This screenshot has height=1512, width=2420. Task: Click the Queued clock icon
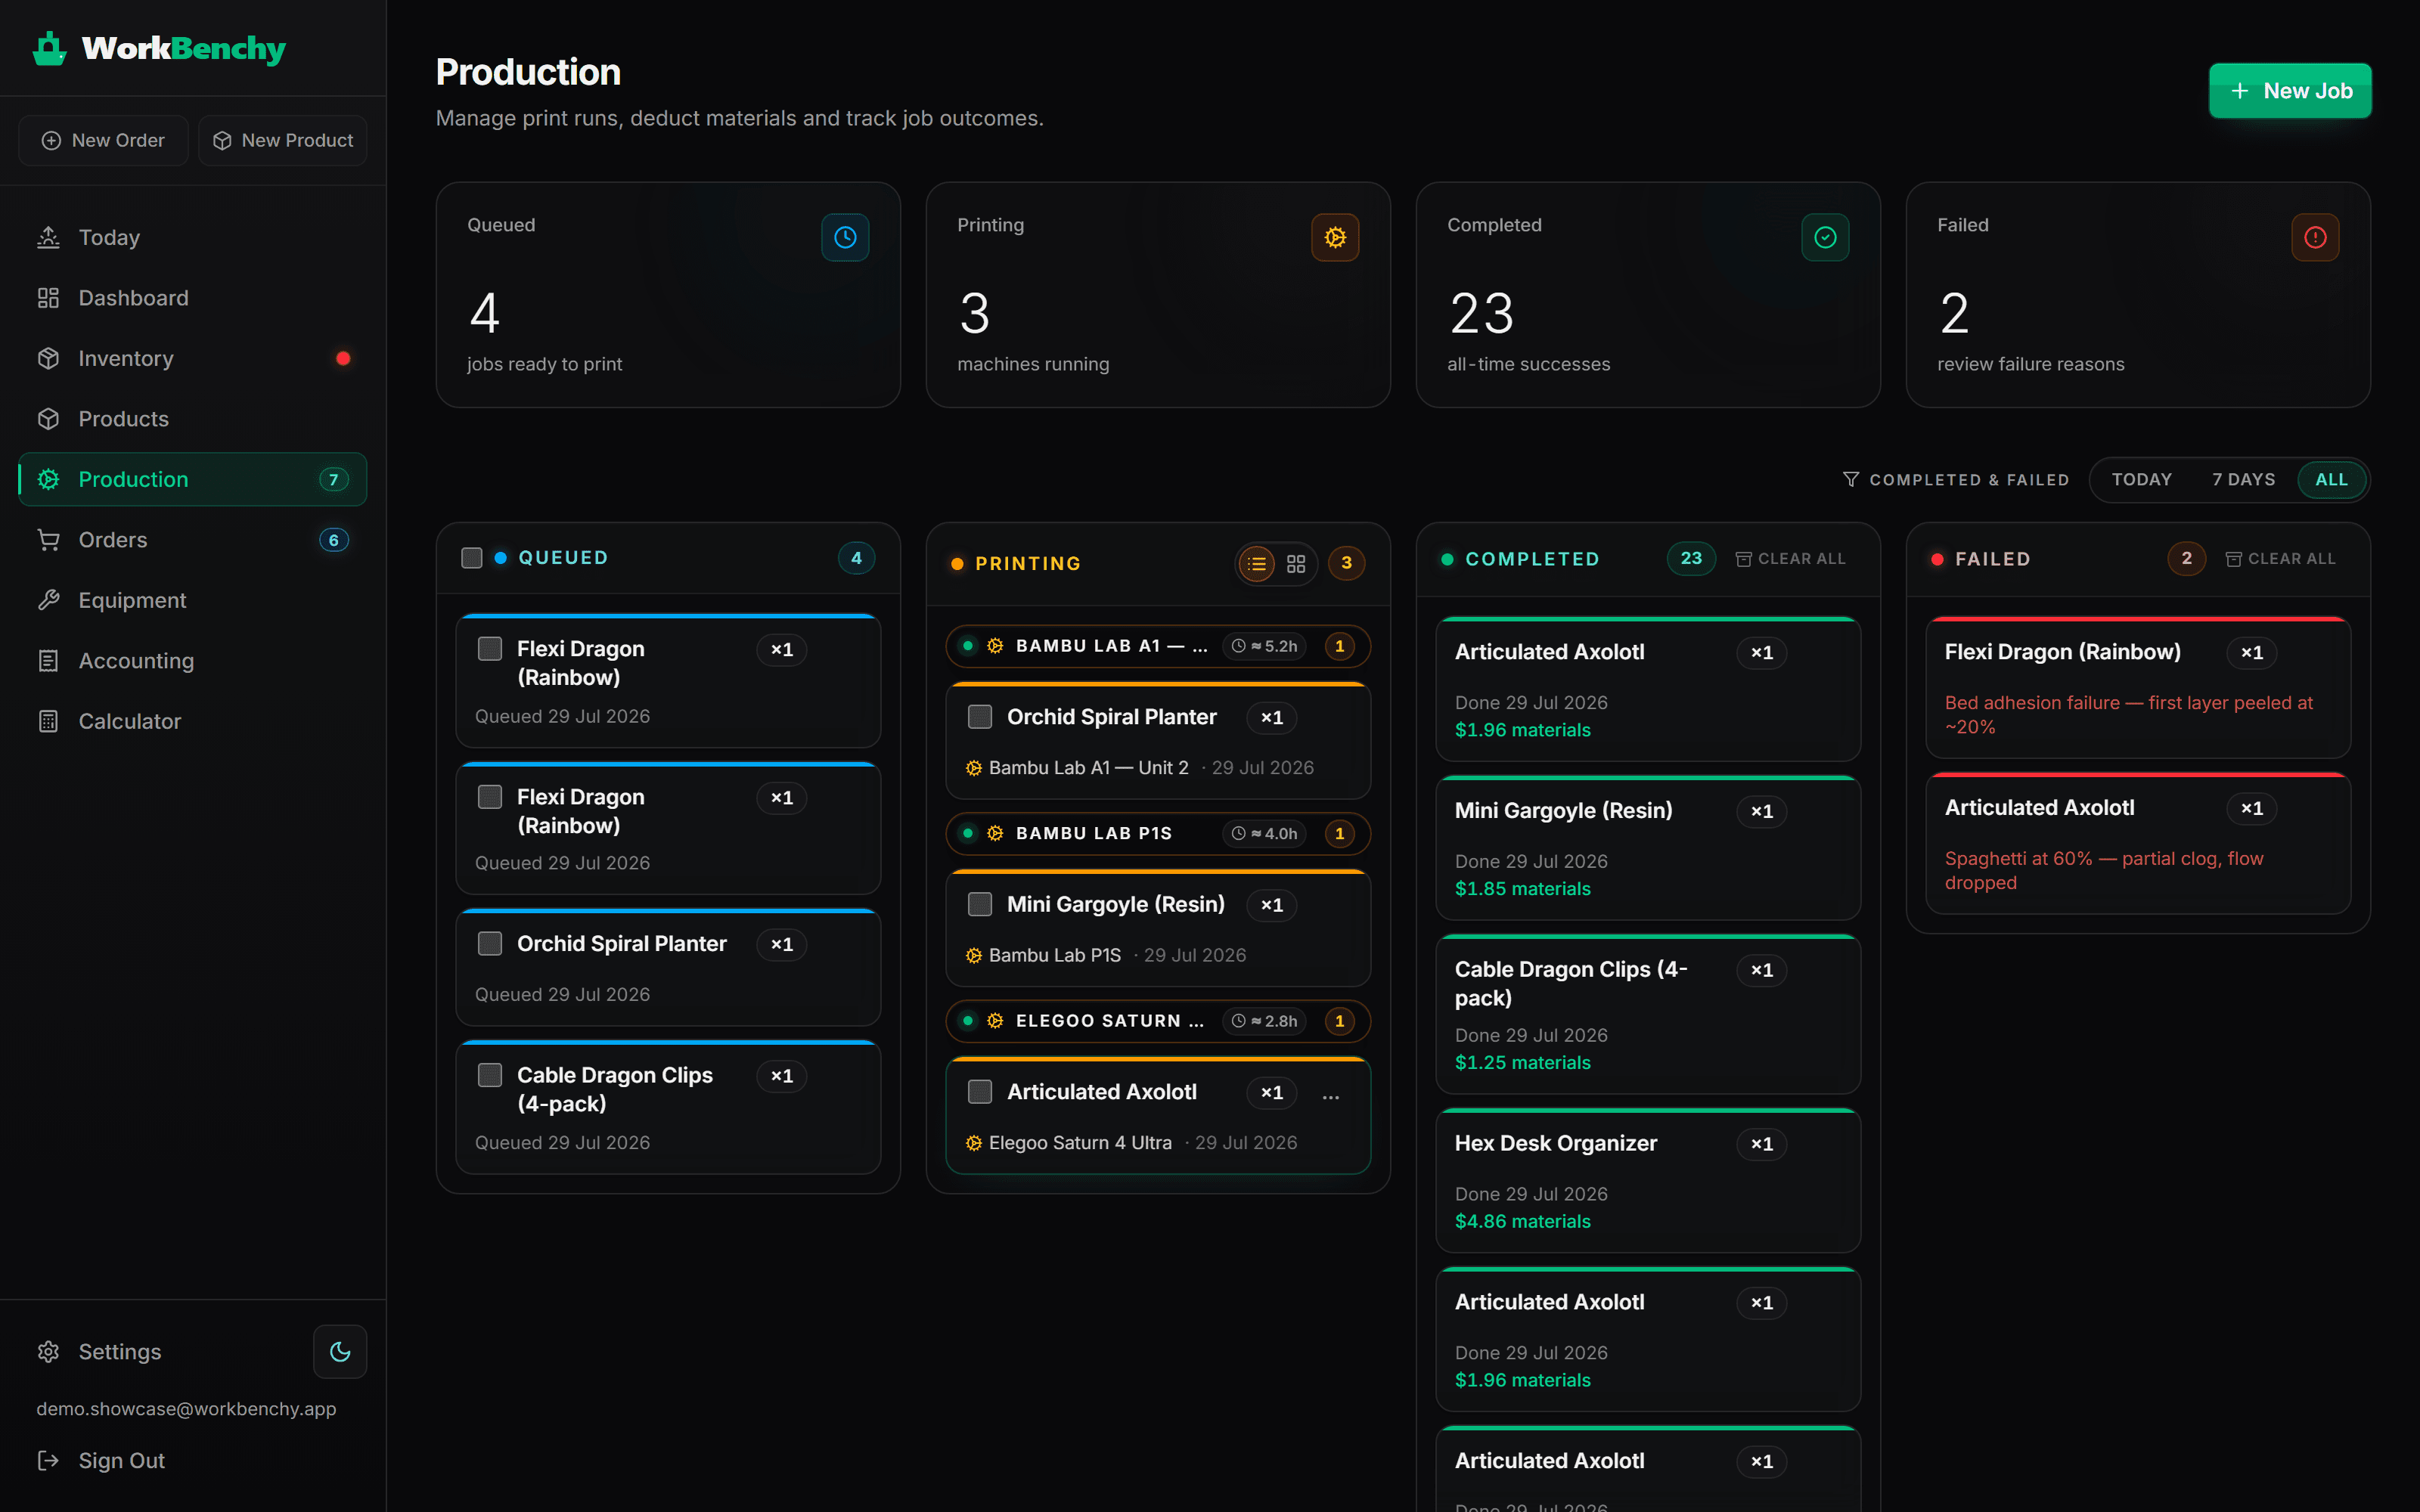[x=845, y=237]
